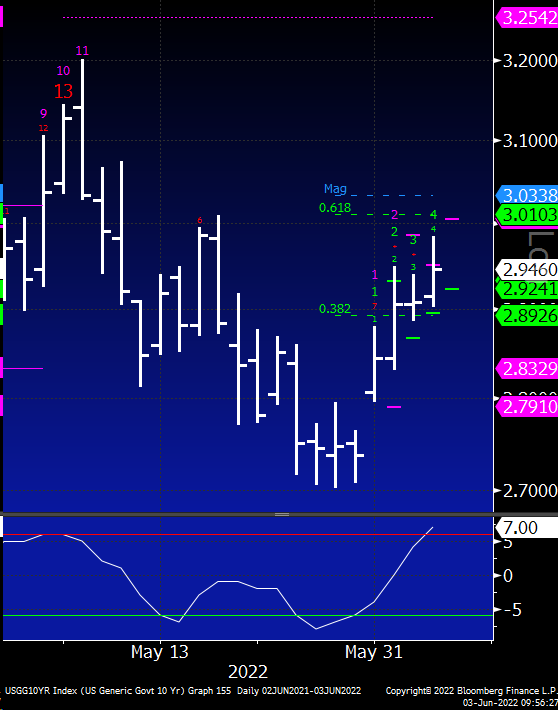Click the magenta 11 count above the high bar
This screenshot has height=710, width=558.
(82, 51)
